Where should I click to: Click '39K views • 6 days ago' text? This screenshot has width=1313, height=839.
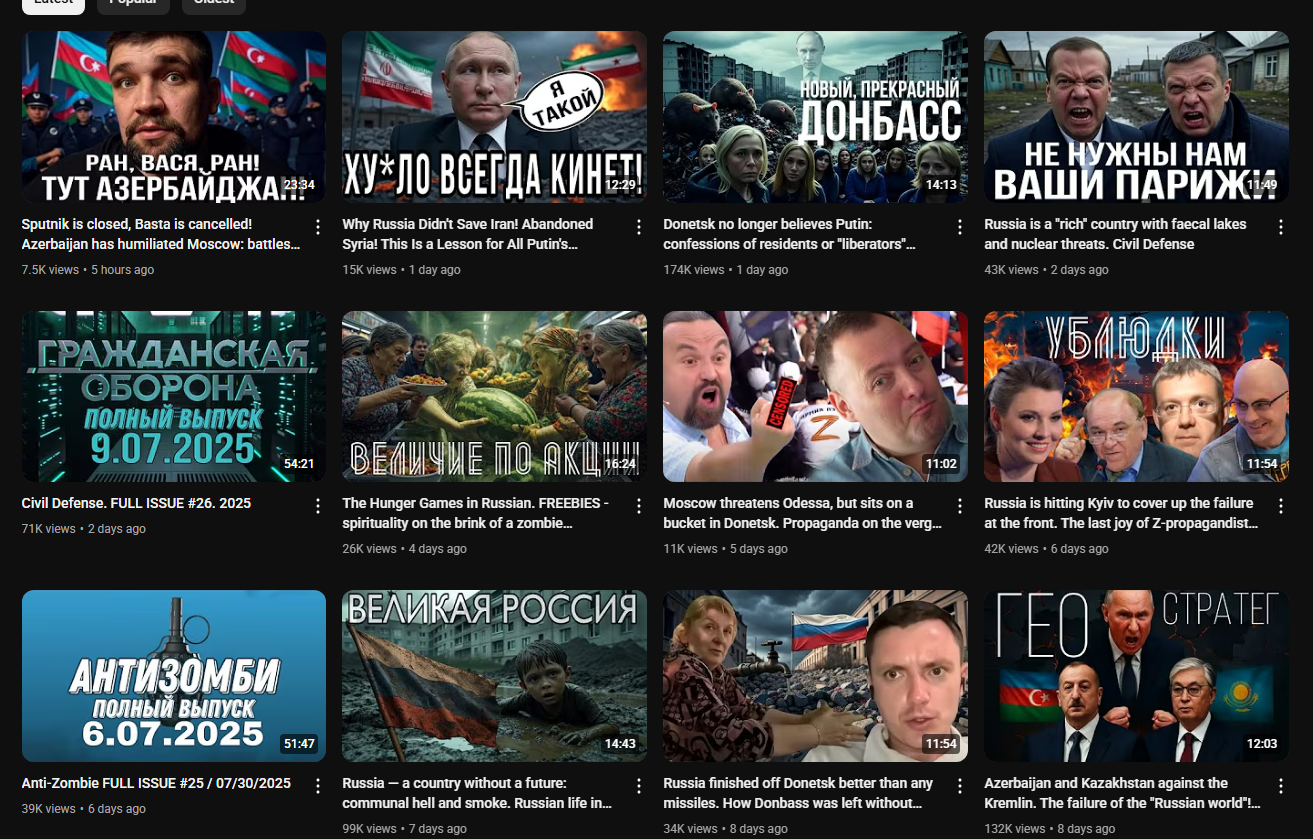(84, 809)
